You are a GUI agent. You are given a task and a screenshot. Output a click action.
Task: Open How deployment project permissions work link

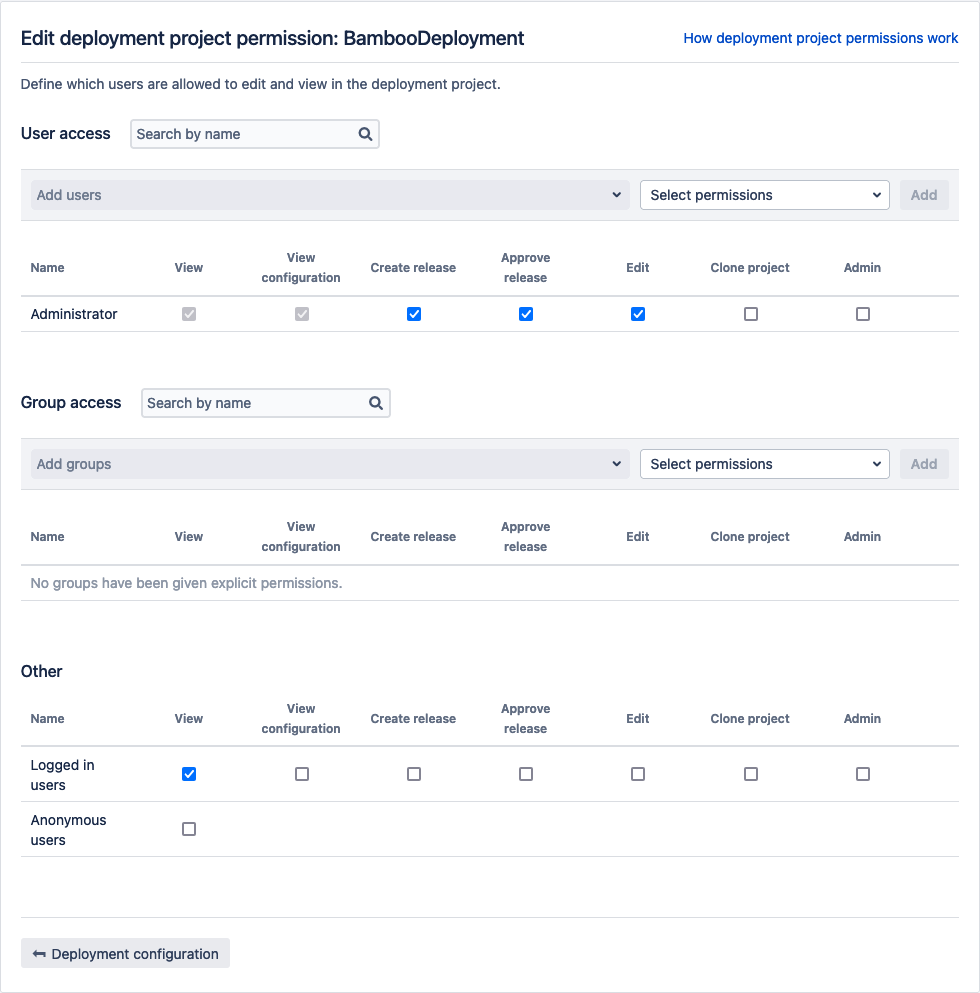pyautogui.click(x=820, y=38)
